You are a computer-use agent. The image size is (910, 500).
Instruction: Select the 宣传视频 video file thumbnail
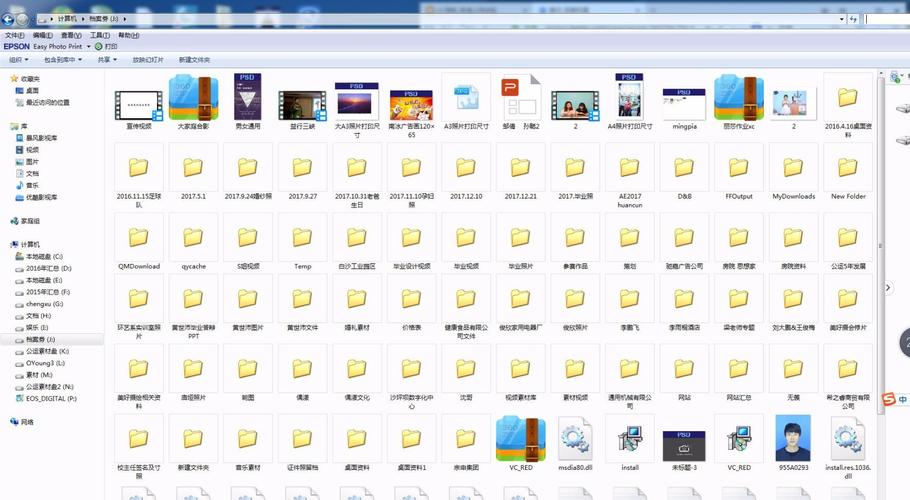pos(139,106)
